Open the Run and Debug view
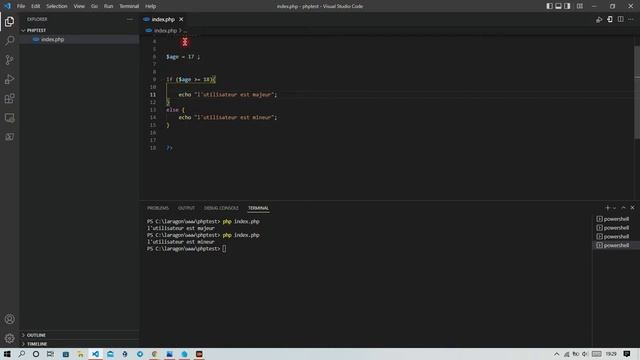 click(9, 79)
